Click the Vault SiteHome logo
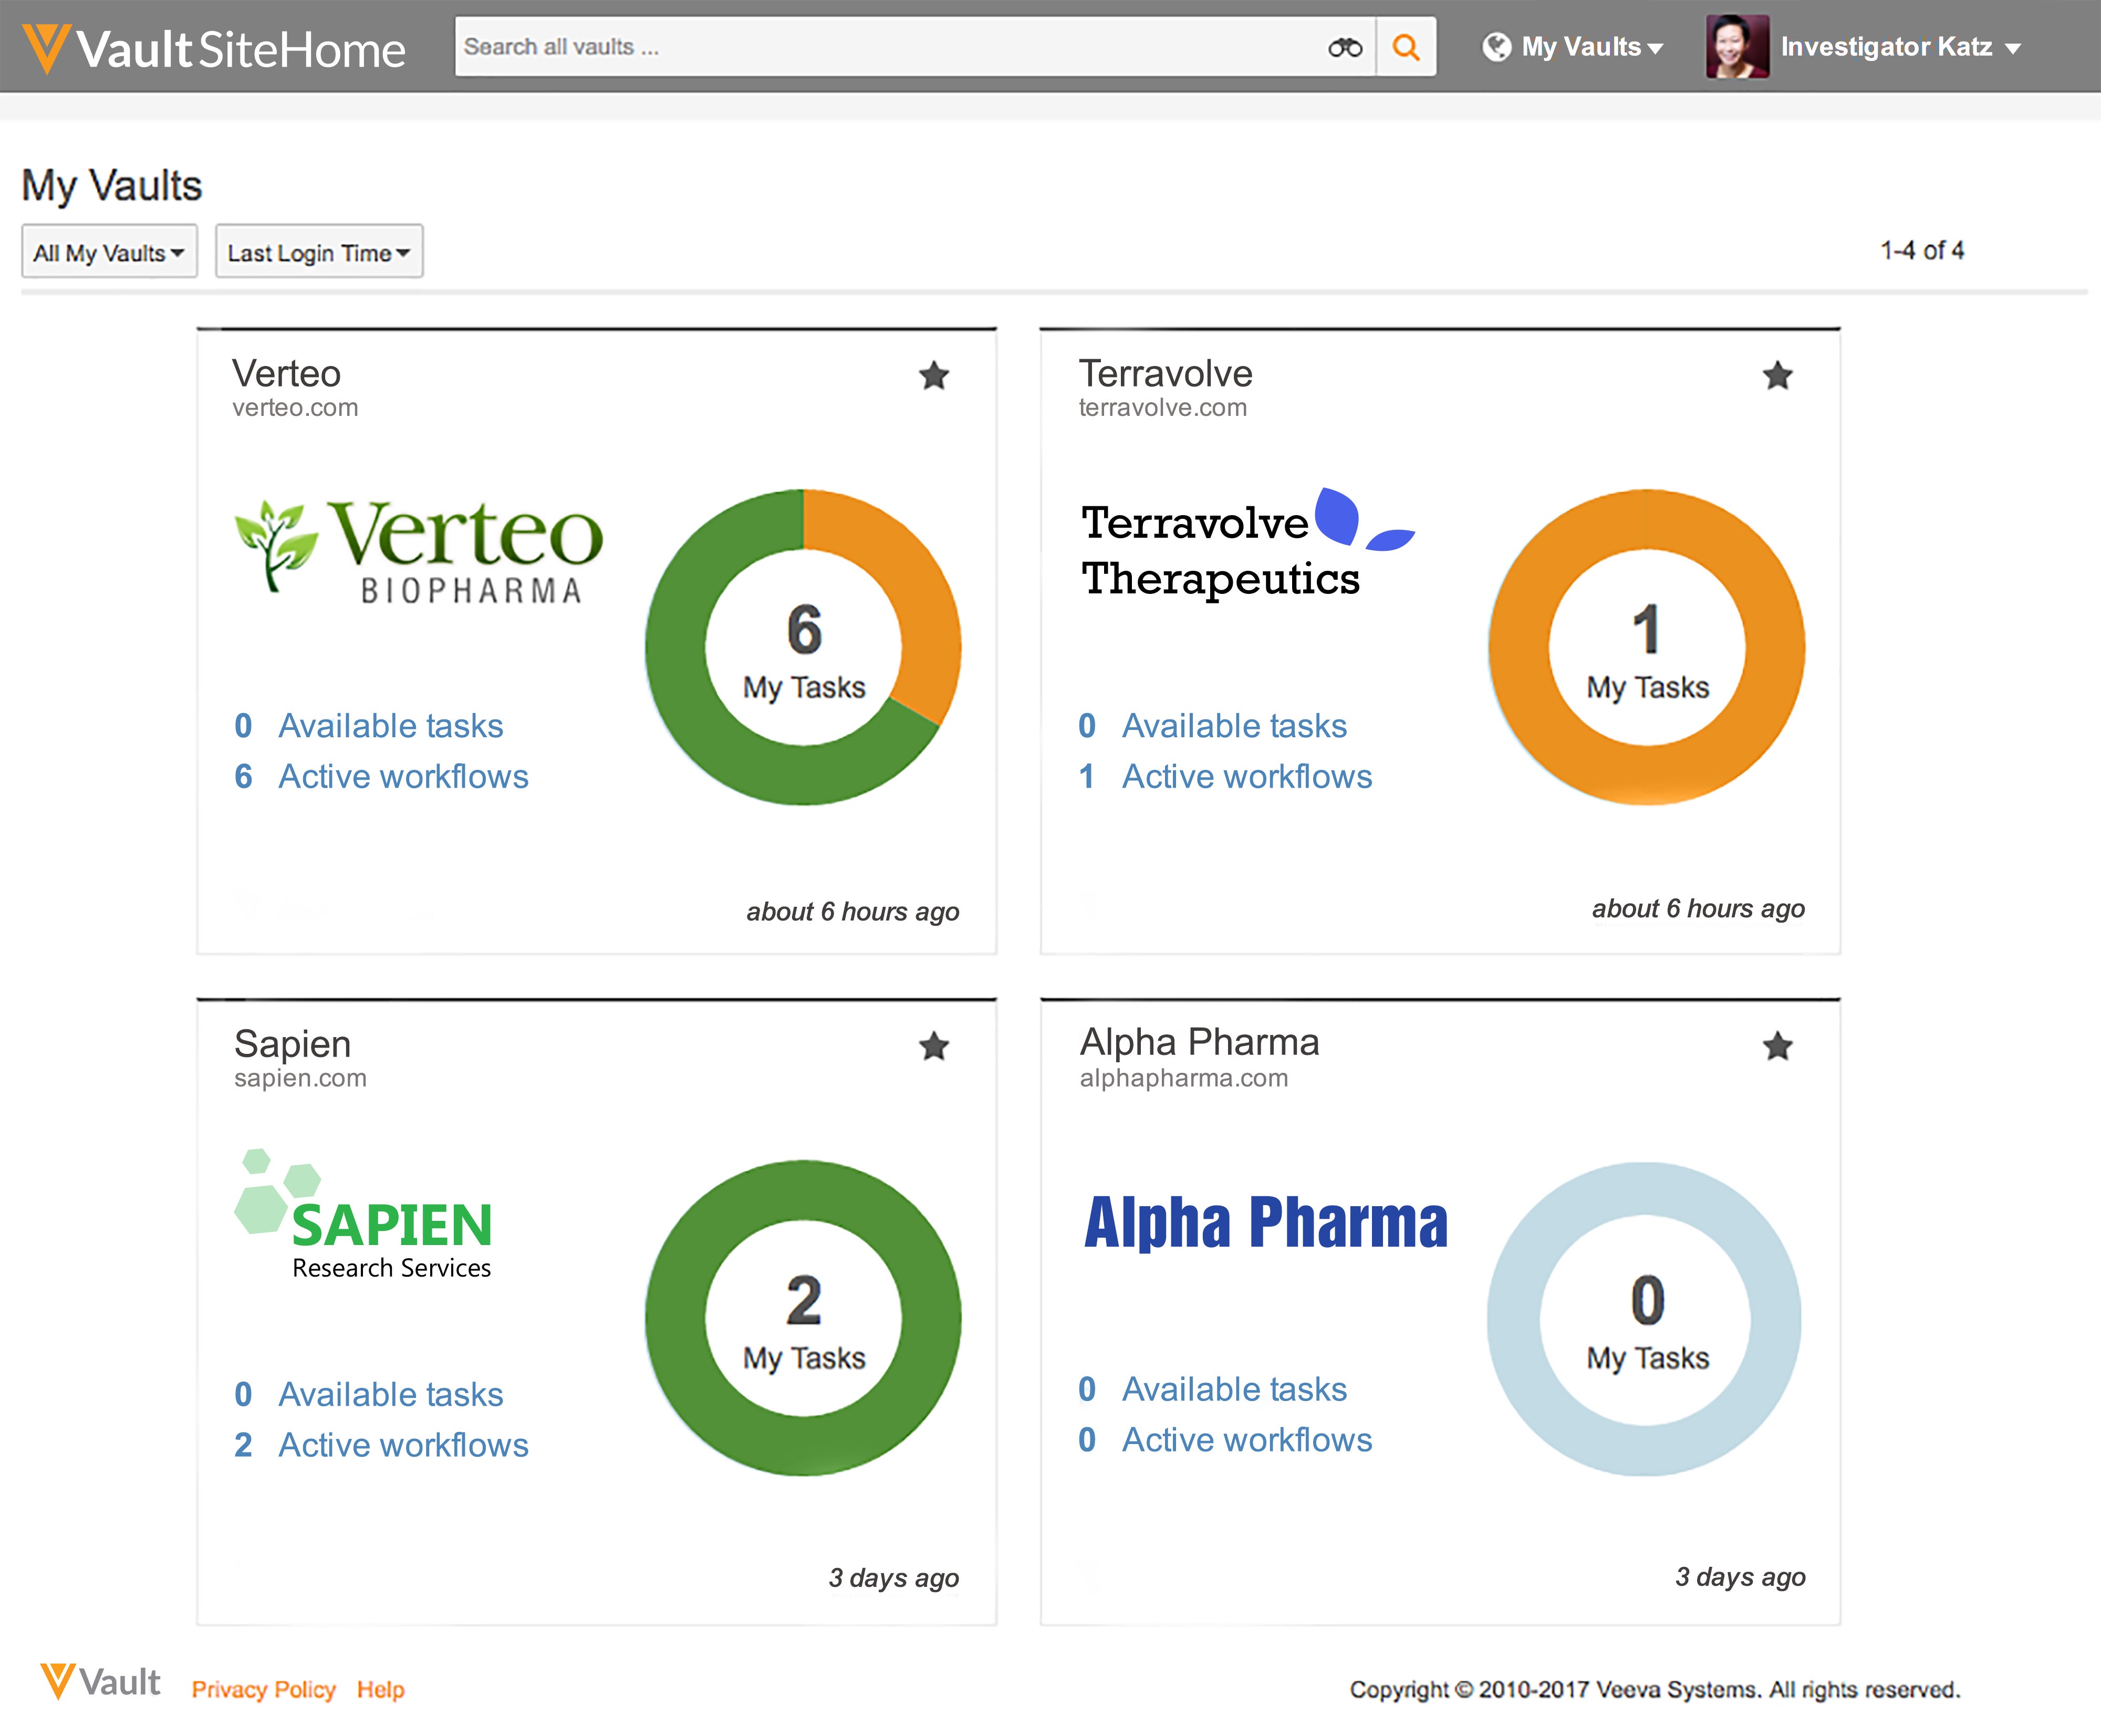This screenshot has width=2101, height=1736. point(214,48)
